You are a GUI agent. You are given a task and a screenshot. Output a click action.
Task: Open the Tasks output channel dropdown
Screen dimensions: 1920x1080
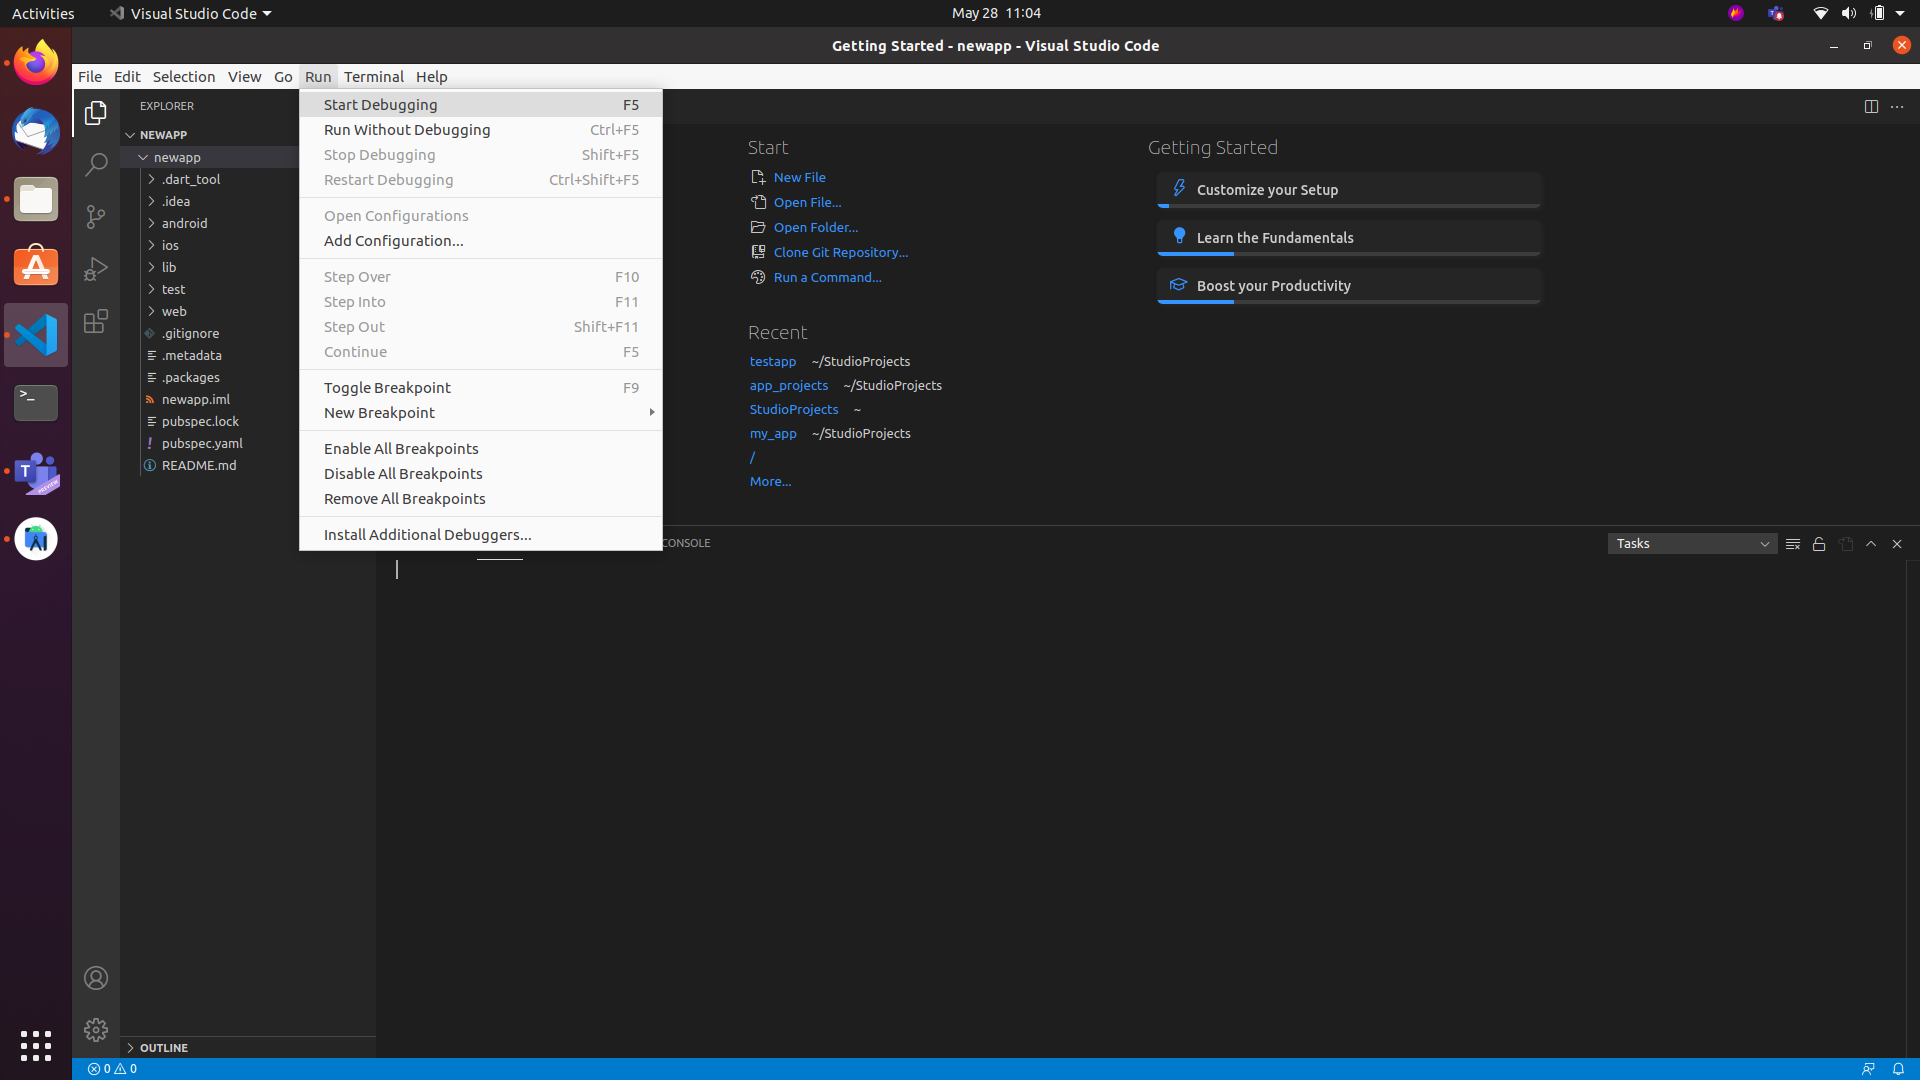click(1692, 544)
